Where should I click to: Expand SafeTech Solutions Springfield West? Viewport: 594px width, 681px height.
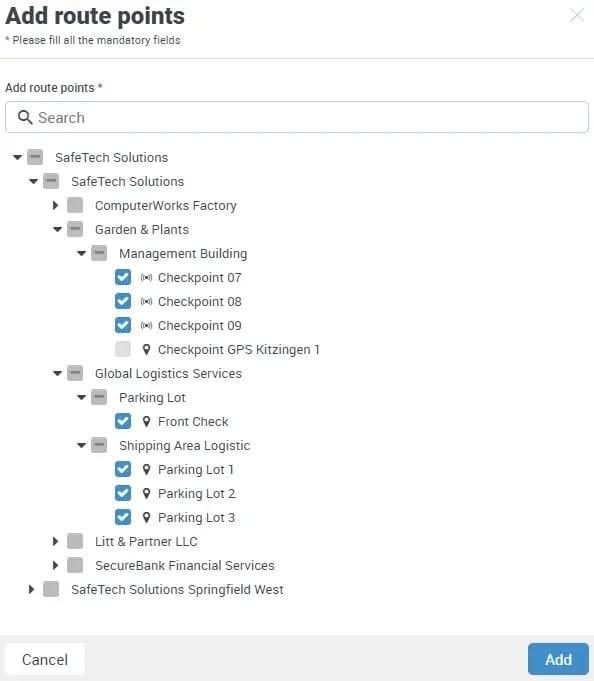(31, 589)
